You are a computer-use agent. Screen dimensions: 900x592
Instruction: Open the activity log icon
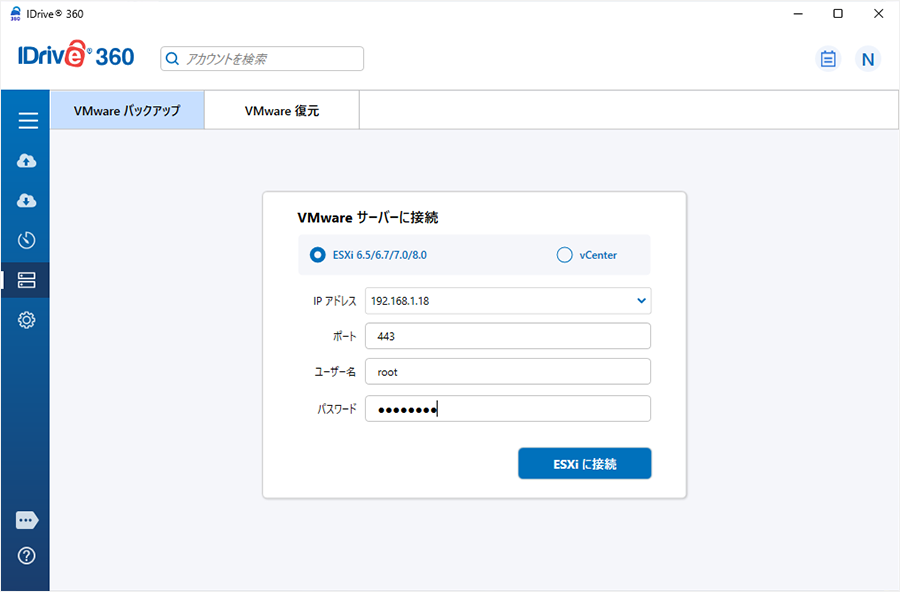tap(827, 59)
